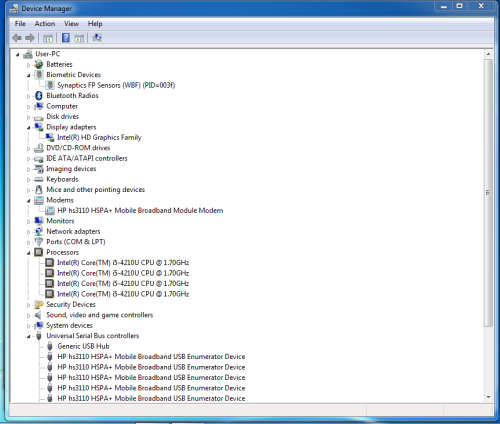Click the Device Manager title bar icon
500x424 pixels.
(x=14, y=8)
